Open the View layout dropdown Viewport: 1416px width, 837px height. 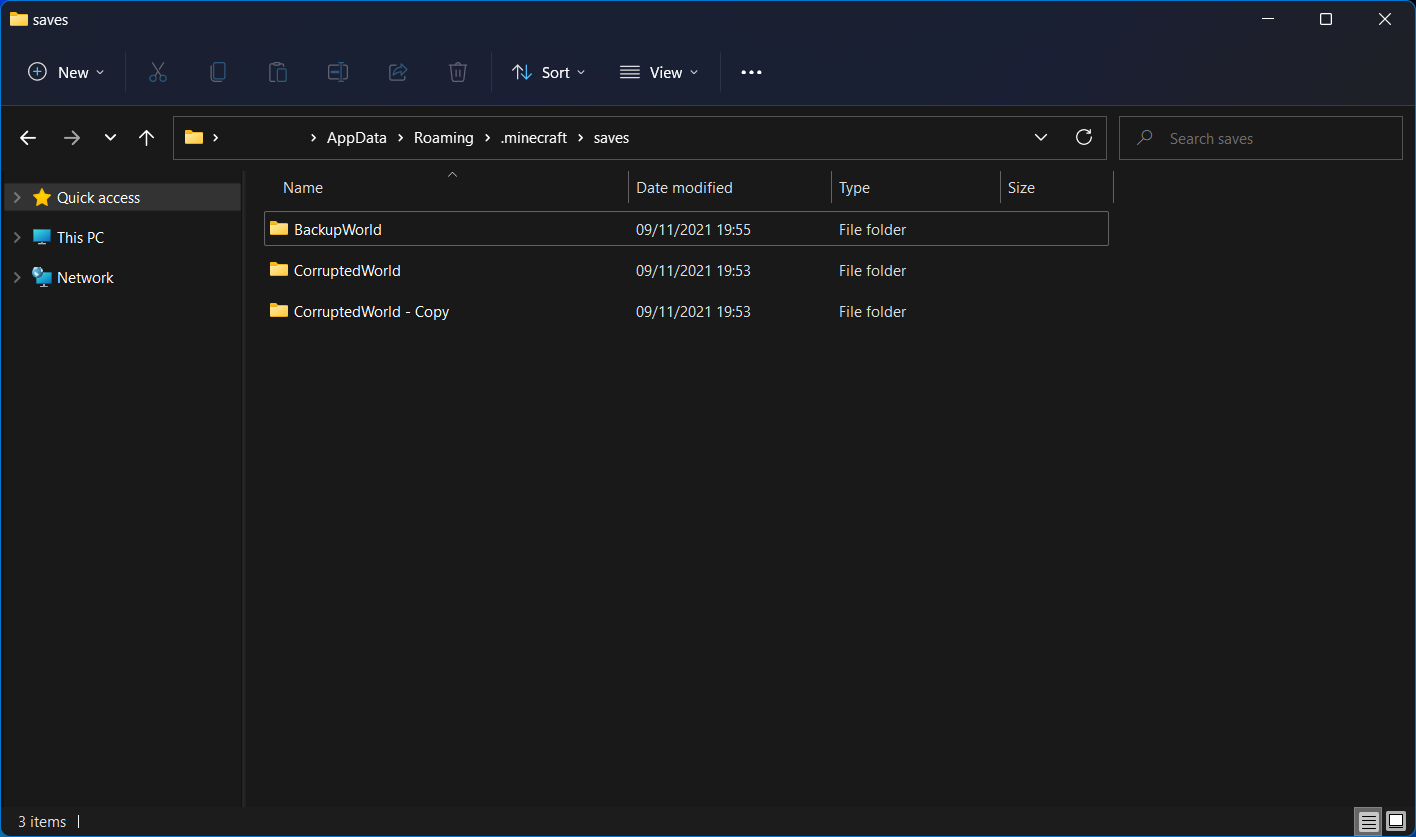coord(659,72)
